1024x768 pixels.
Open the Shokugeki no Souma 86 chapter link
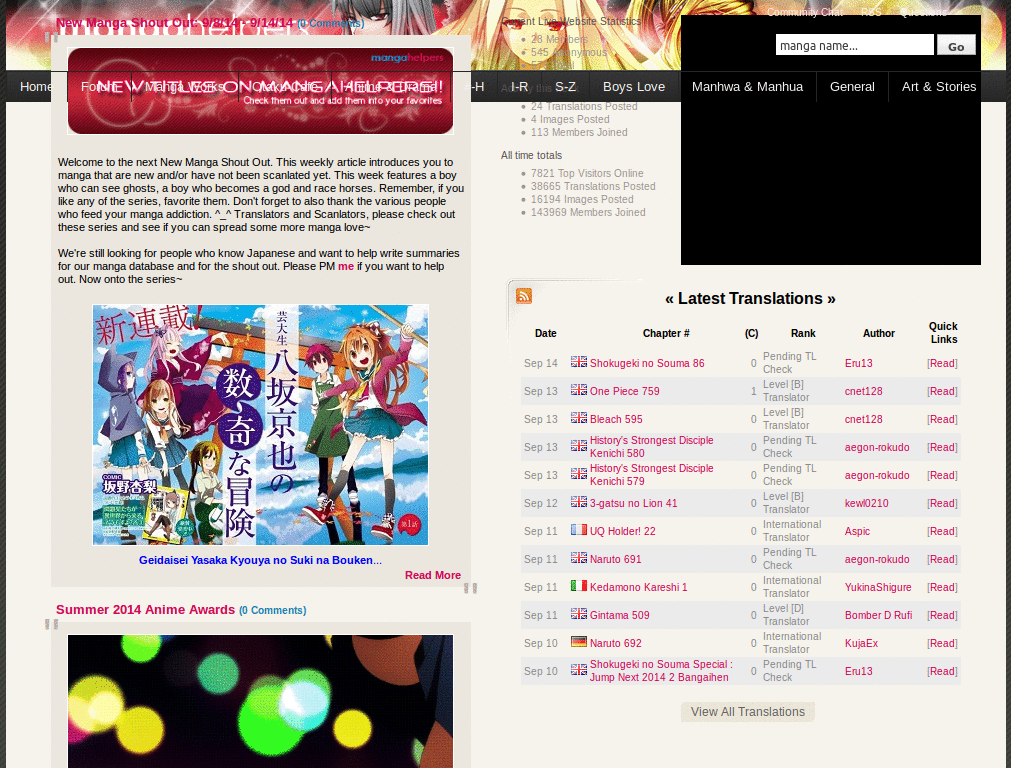click(x=647, y=363)
